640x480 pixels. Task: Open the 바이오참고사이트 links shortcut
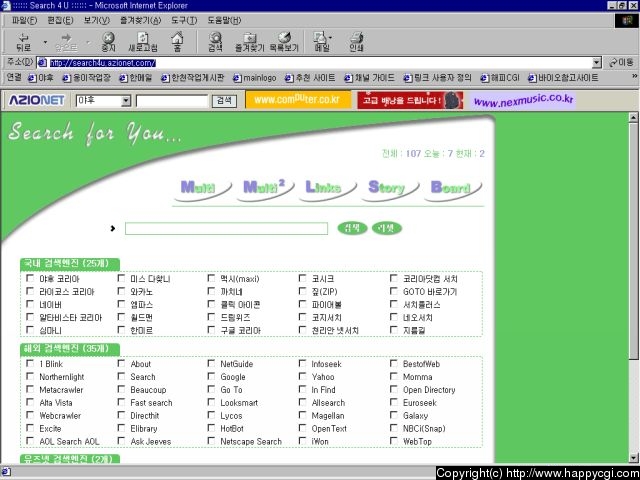pos(563,78)
